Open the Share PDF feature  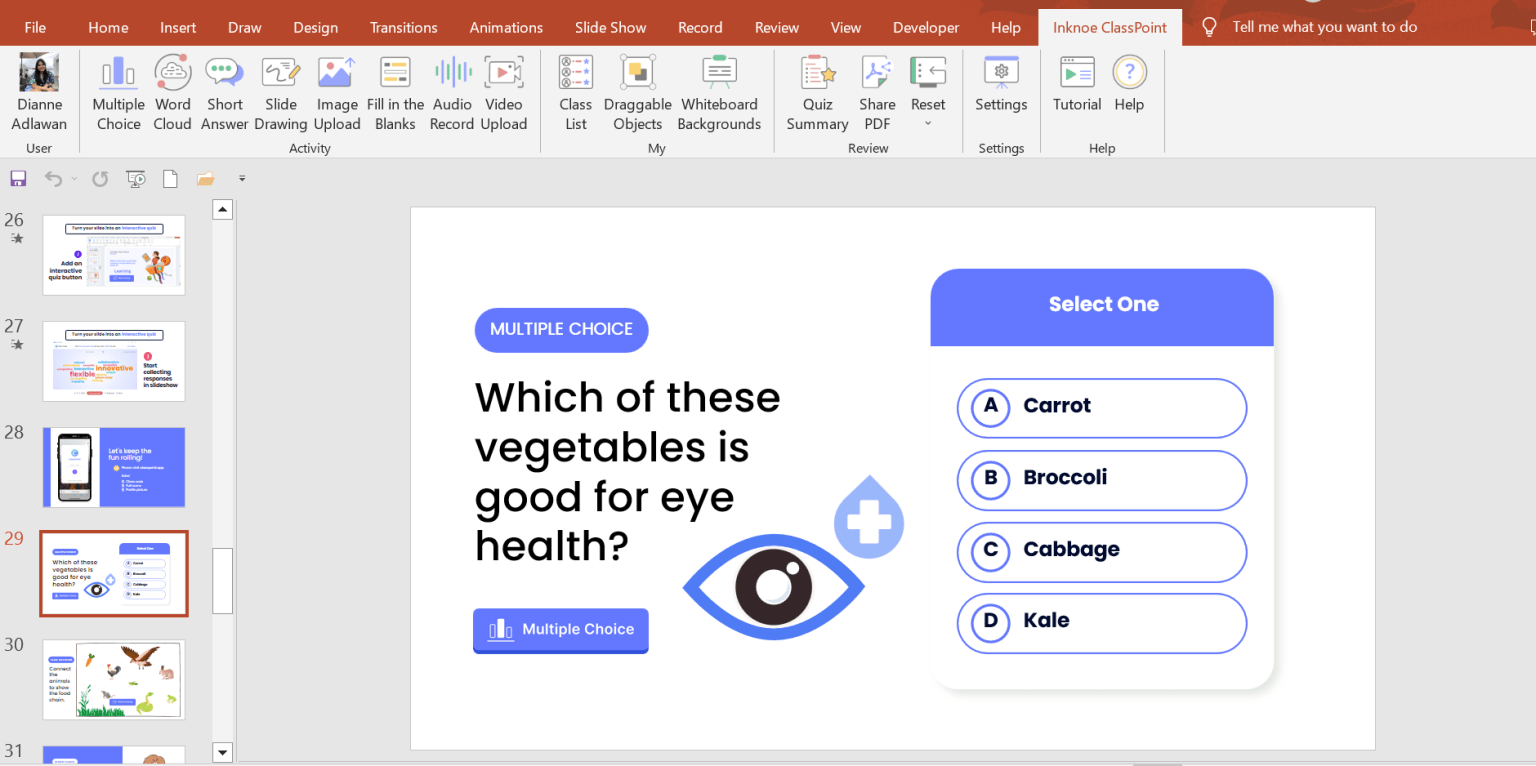(877, 90)
